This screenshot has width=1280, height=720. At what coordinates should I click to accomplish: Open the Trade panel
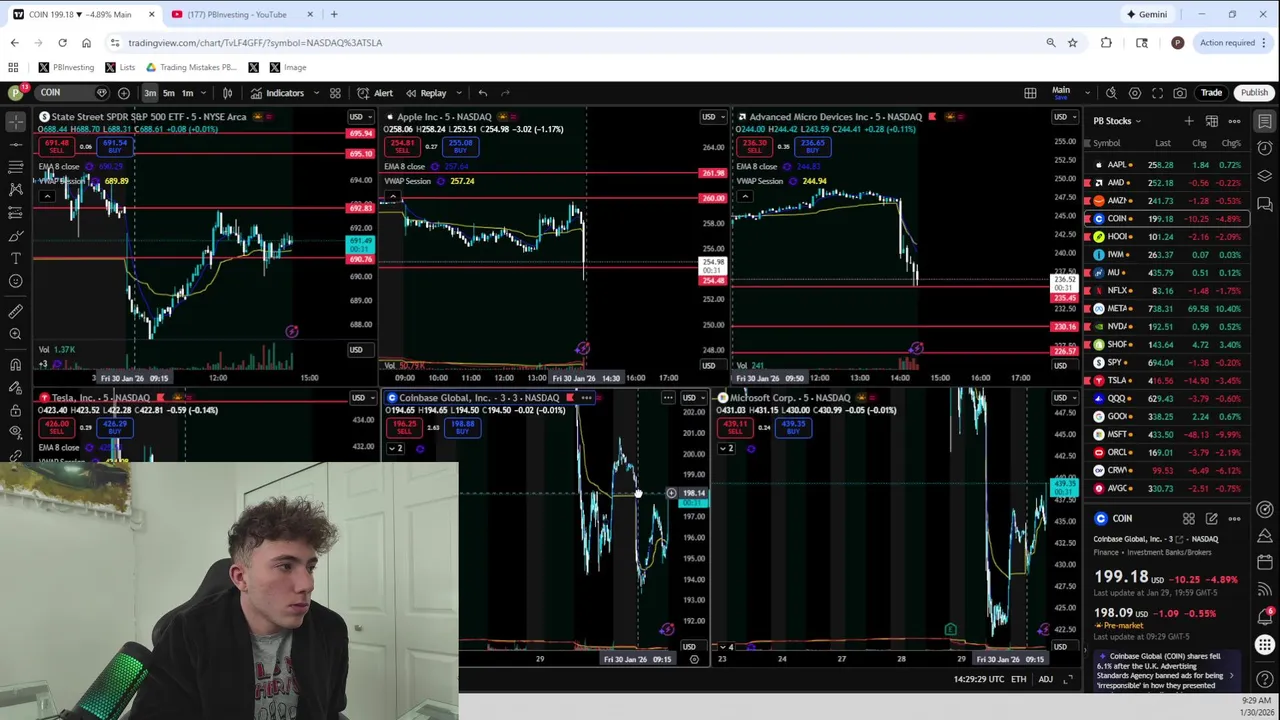[x=1211, y=93]
